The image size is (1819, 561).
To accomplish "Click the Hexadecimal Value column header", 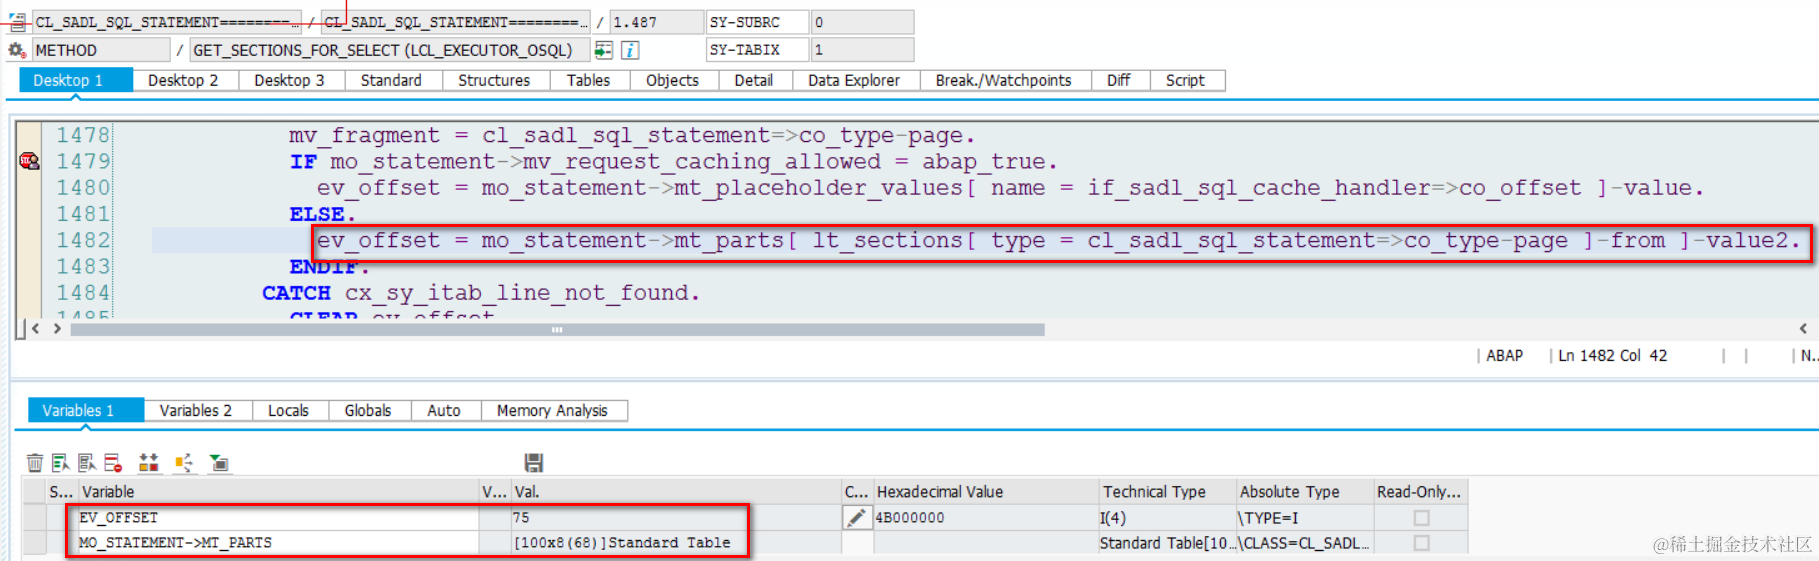I will (985, 491).
